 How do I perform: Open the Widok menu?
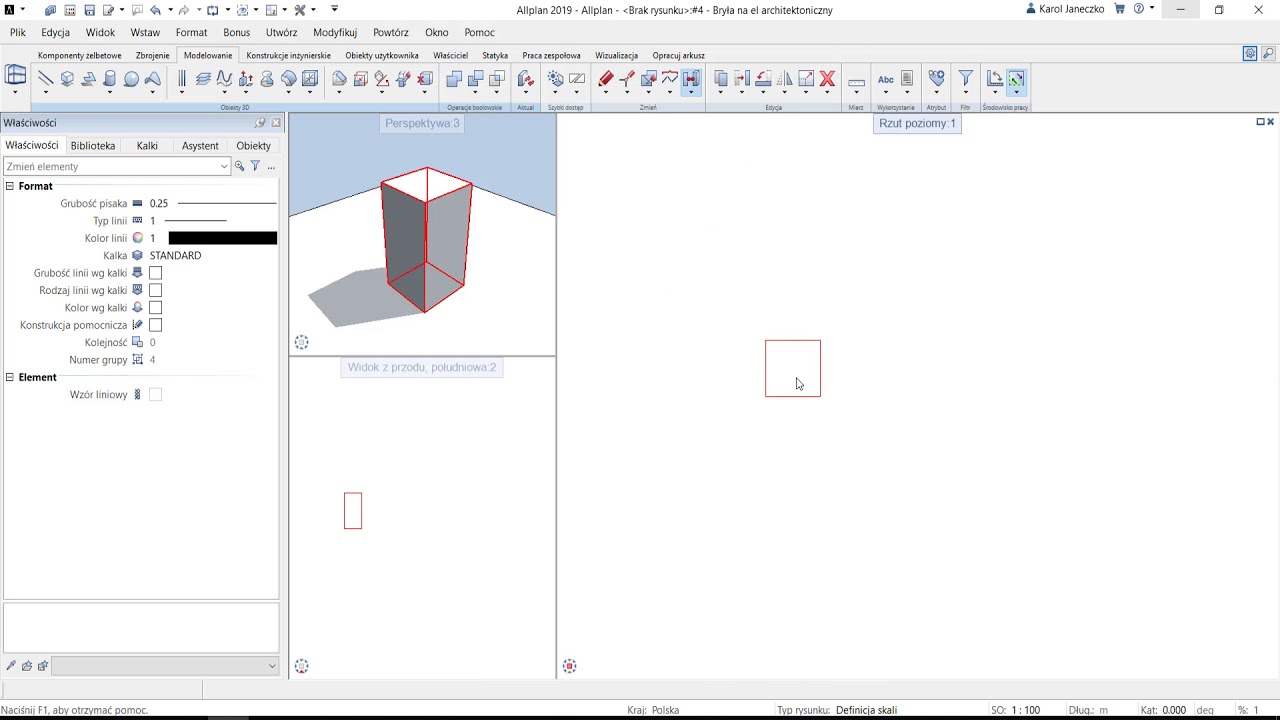click(x=100, y=32)
